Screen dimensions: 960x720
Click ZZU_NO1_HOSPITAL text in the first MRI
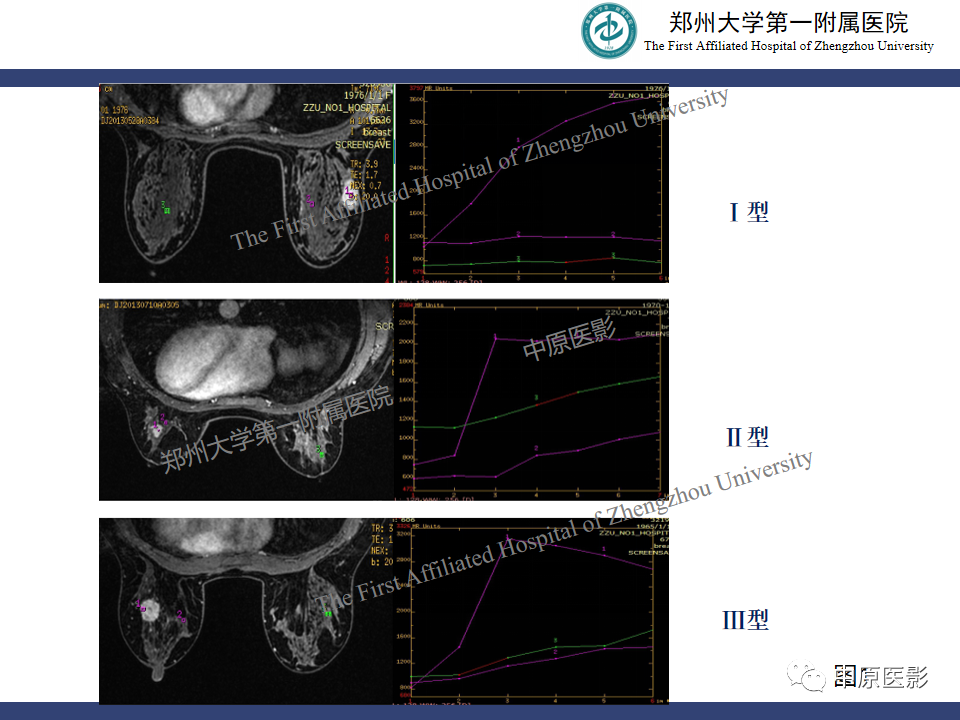(347, 108)
